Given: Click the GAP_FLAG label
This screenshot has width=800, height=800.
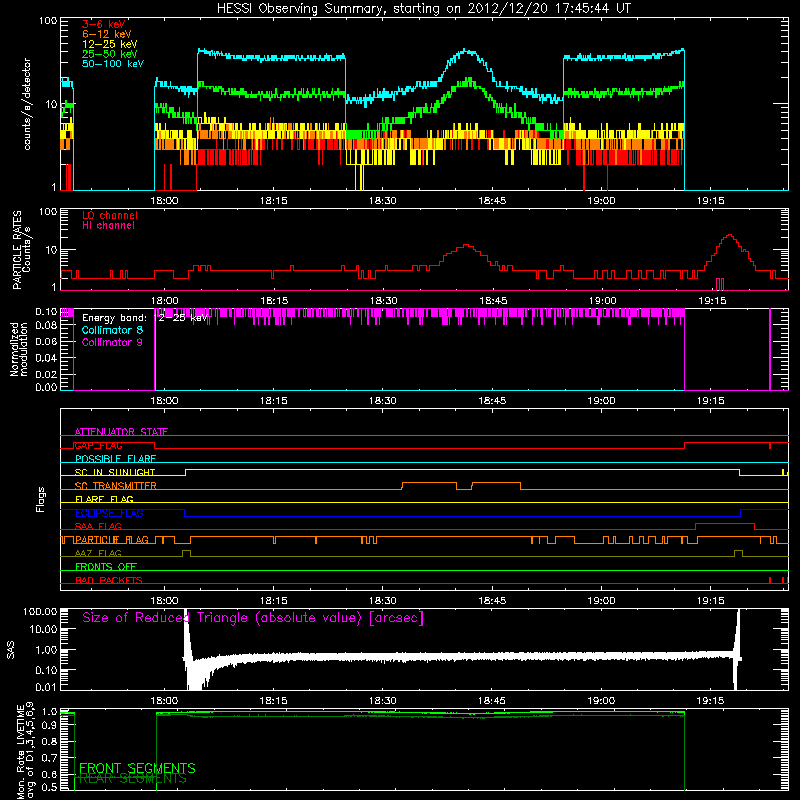Looking at the screenshot, I should coord(98,445).
